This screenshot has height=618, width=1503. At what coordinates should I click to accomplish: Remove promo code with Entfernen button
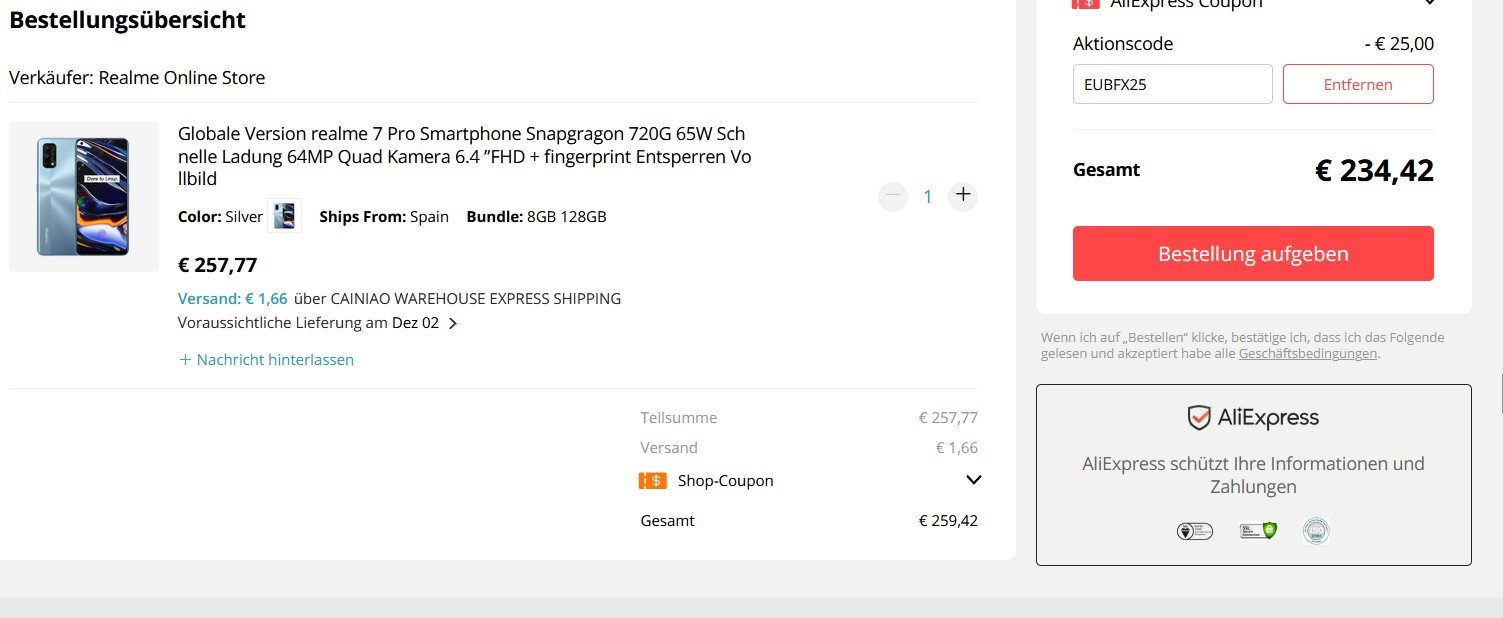point(1358,84)
